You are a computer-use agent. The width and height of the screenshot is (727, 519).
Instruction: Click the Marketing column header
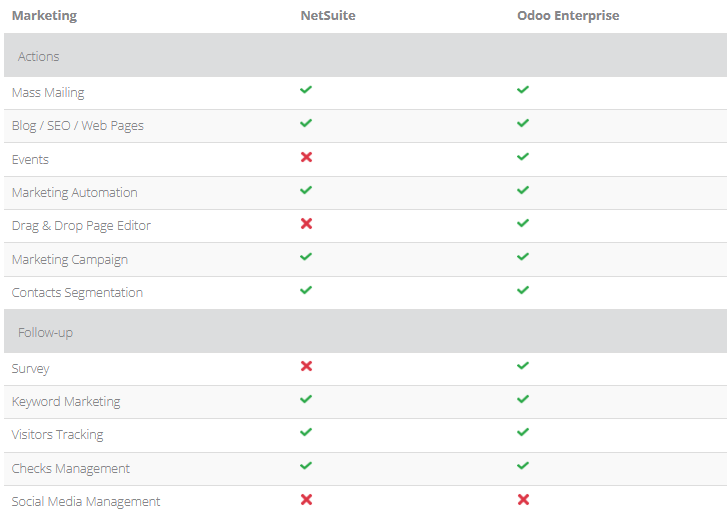44,16
